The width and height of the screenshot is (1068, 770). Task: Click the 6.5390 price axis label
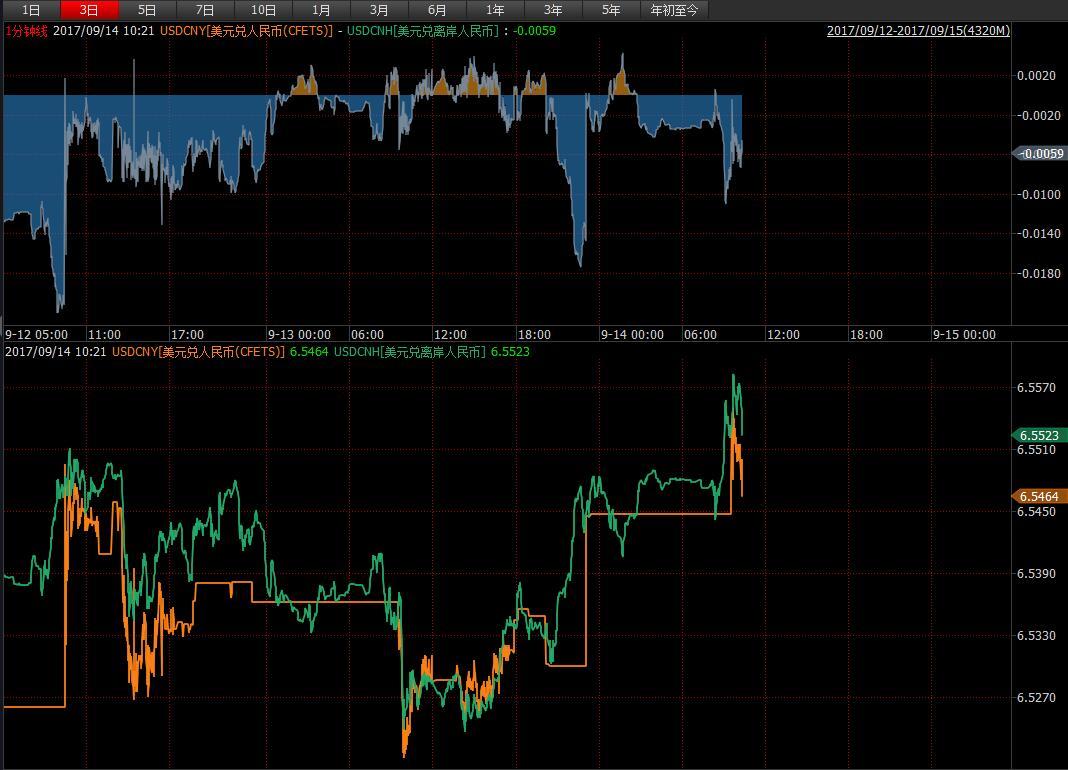1036,574
